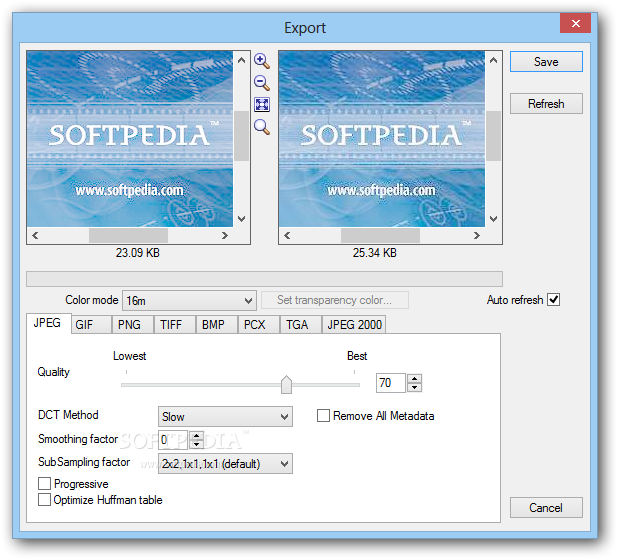Switch to the PNG tab
The width and height of the screenshot is (618, 559).
click(x=133, y=324)
